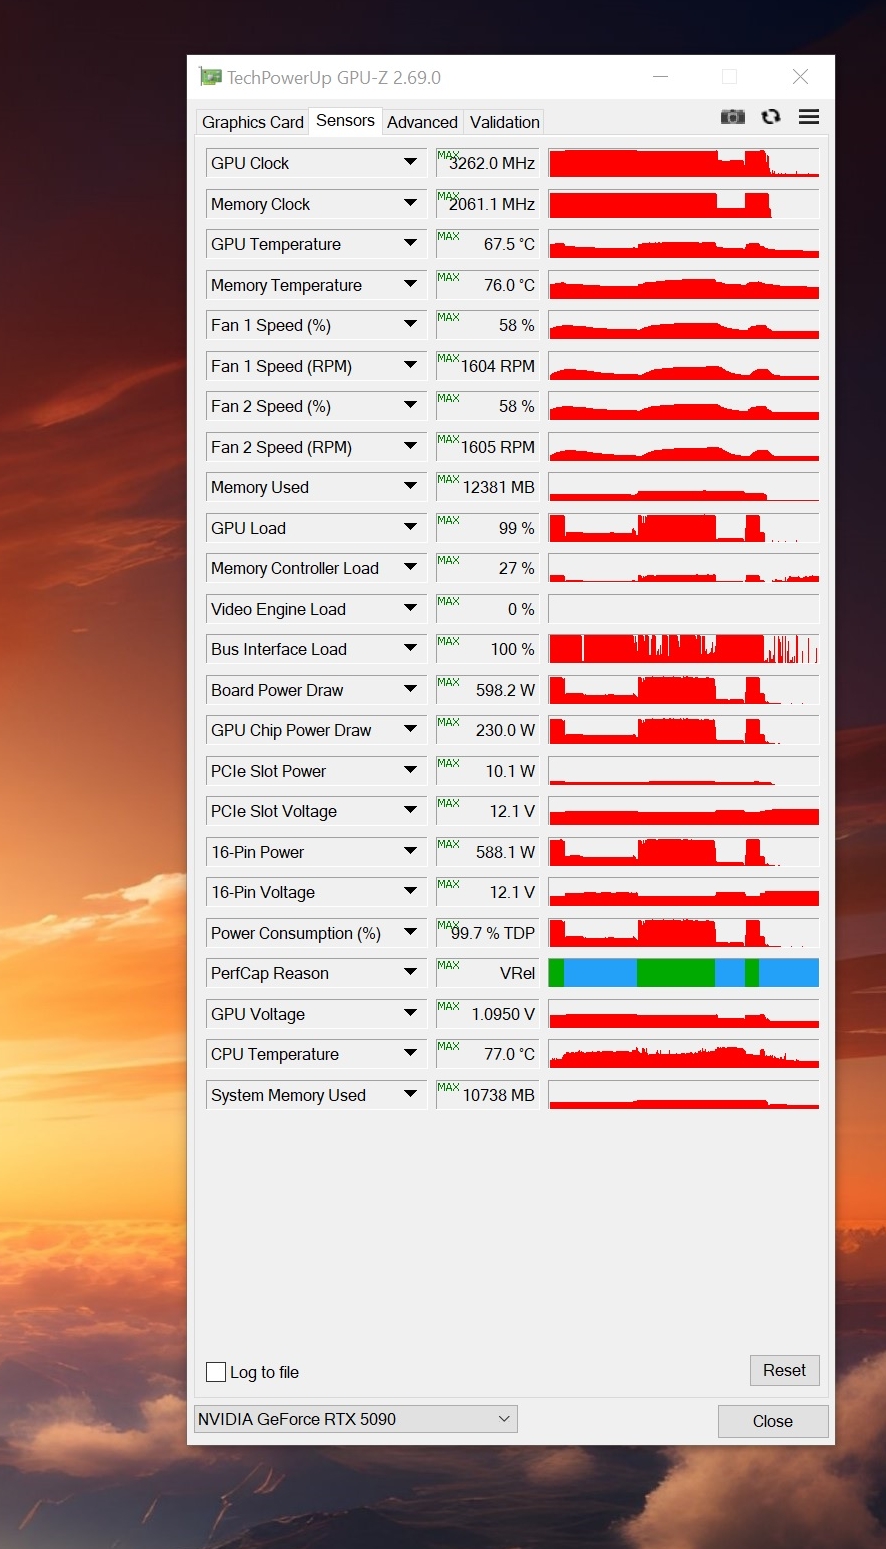
Task: Click the PerfCap Reason colored graph
Action: [684, 973]
